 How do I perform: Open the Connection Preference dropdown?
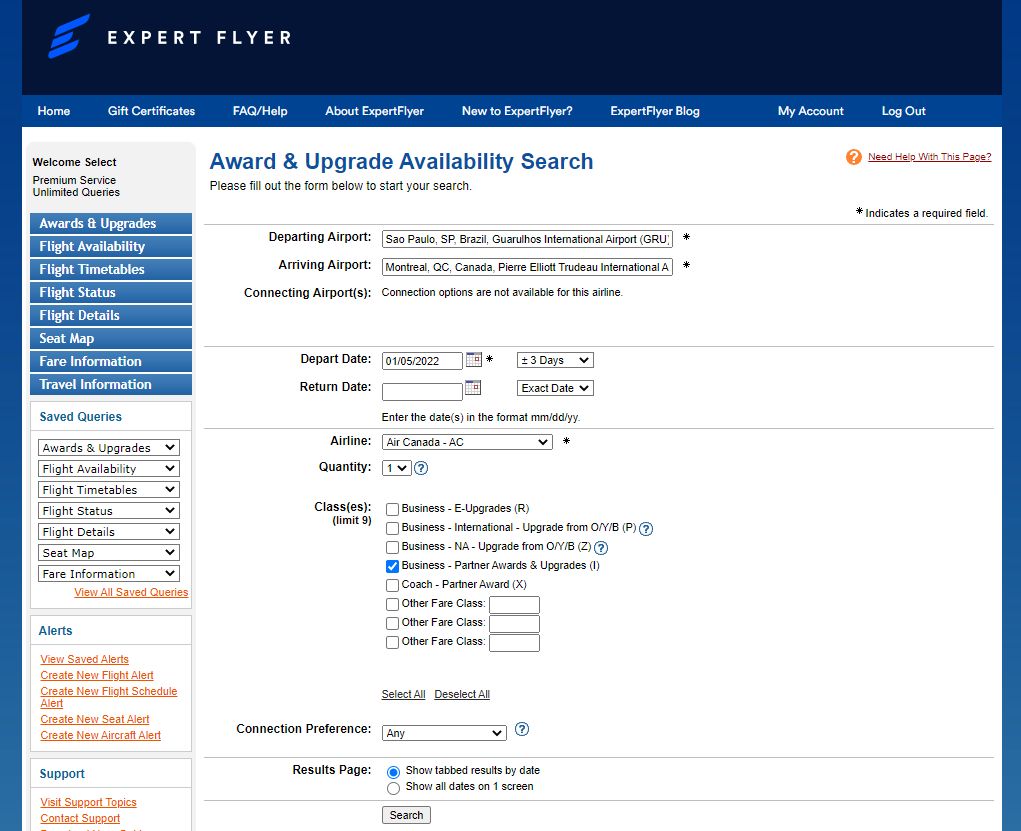click(444, 733)
